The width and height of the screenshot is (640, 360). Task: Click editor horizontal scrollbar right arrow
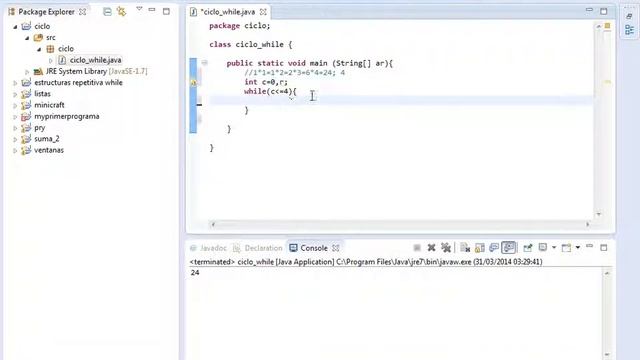pyautogui.click(x=588, y=224)
